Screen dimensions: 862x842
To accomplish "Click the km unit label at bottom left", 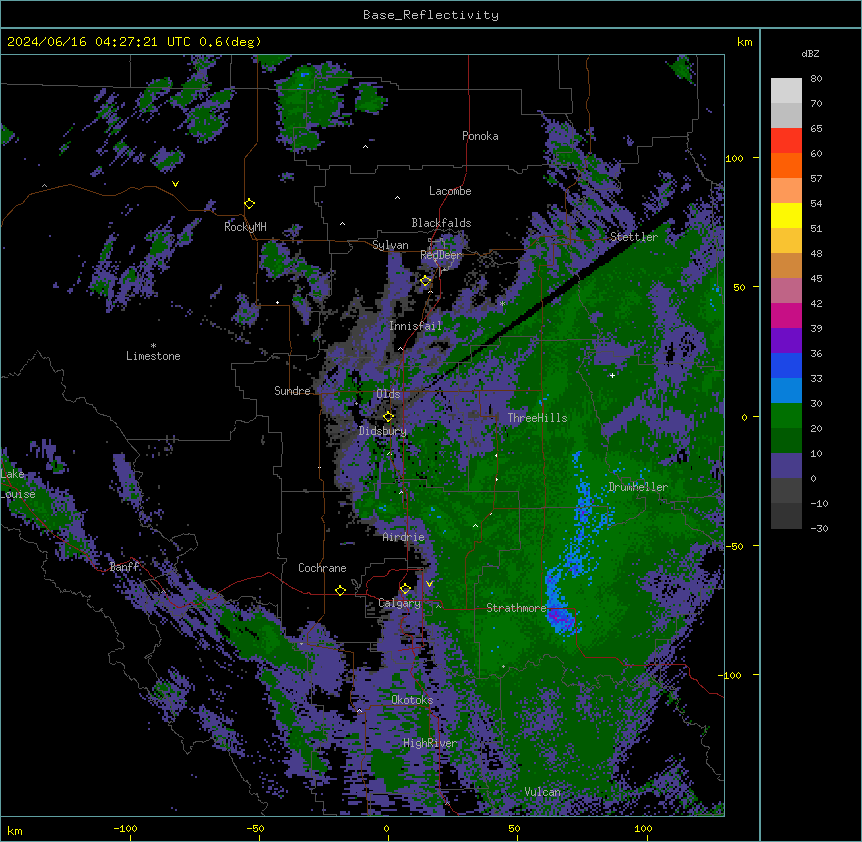I will click(15, 830).
